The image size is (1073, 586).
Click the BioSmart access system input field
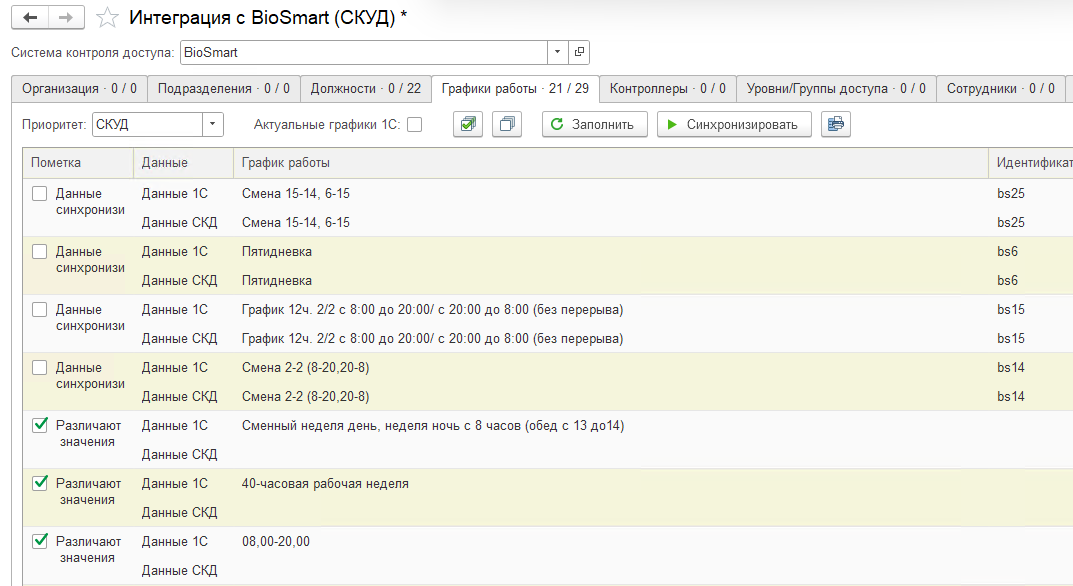click(x=363, y=52)
